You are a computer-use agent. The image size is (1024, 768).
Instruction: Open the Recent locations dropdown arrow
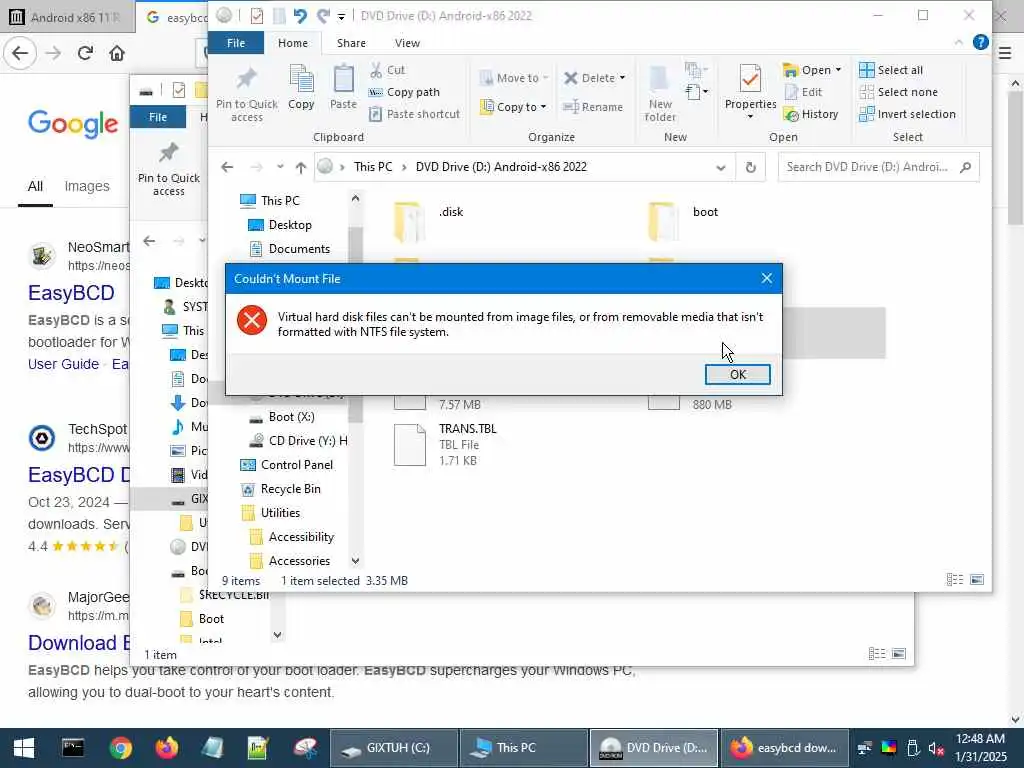pos(280,167)
